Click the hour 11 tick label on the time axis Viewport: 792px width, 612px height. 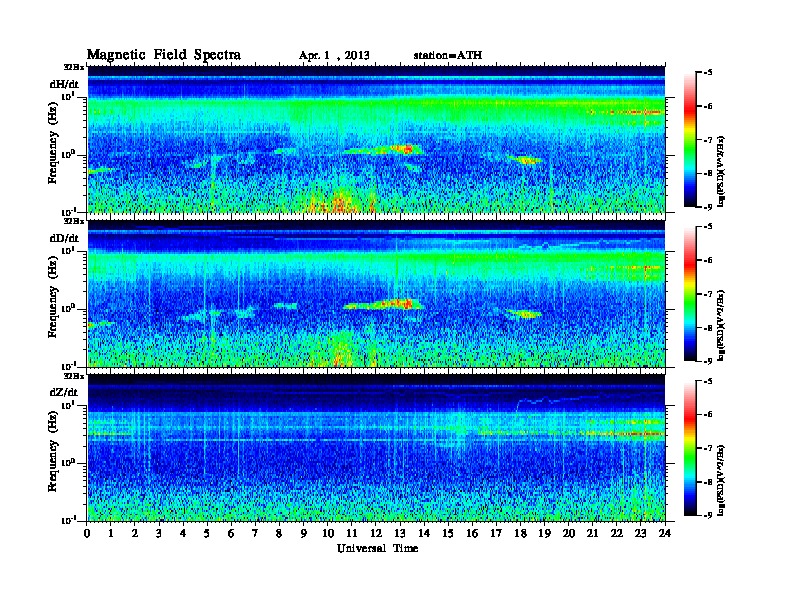352,533
